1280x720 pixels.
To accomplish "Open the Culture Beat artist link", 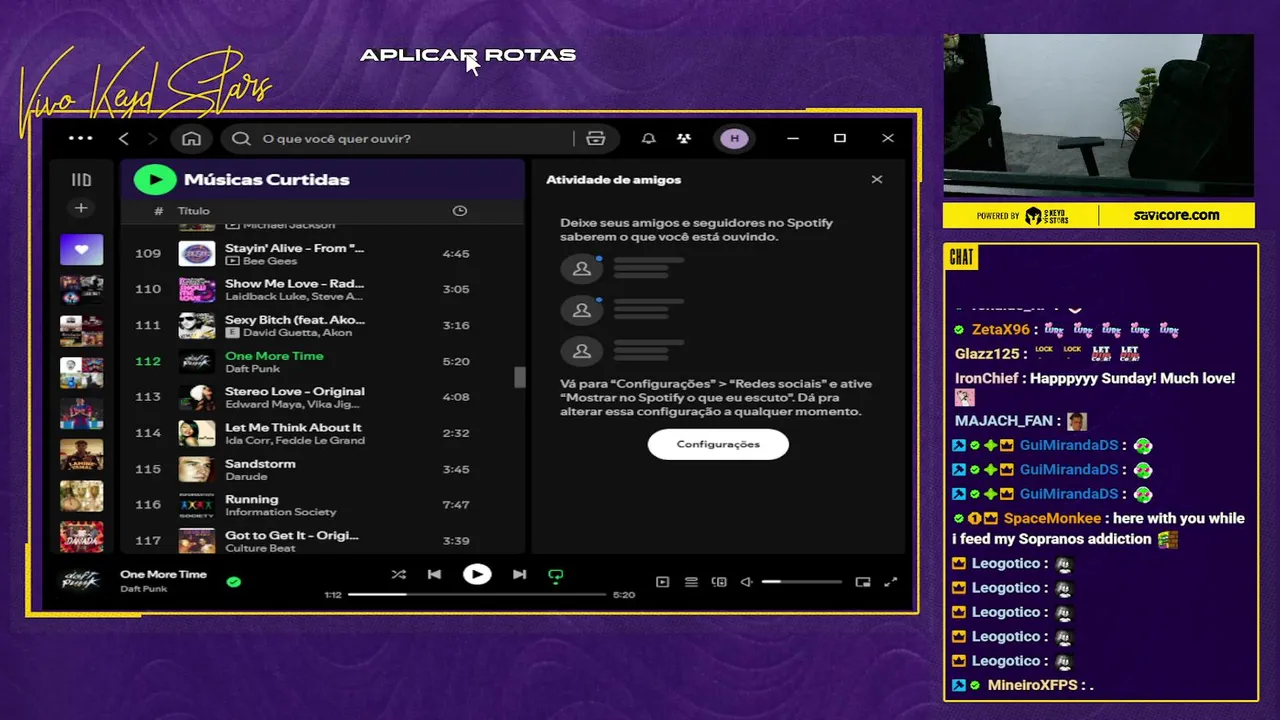I will [260, 548].
